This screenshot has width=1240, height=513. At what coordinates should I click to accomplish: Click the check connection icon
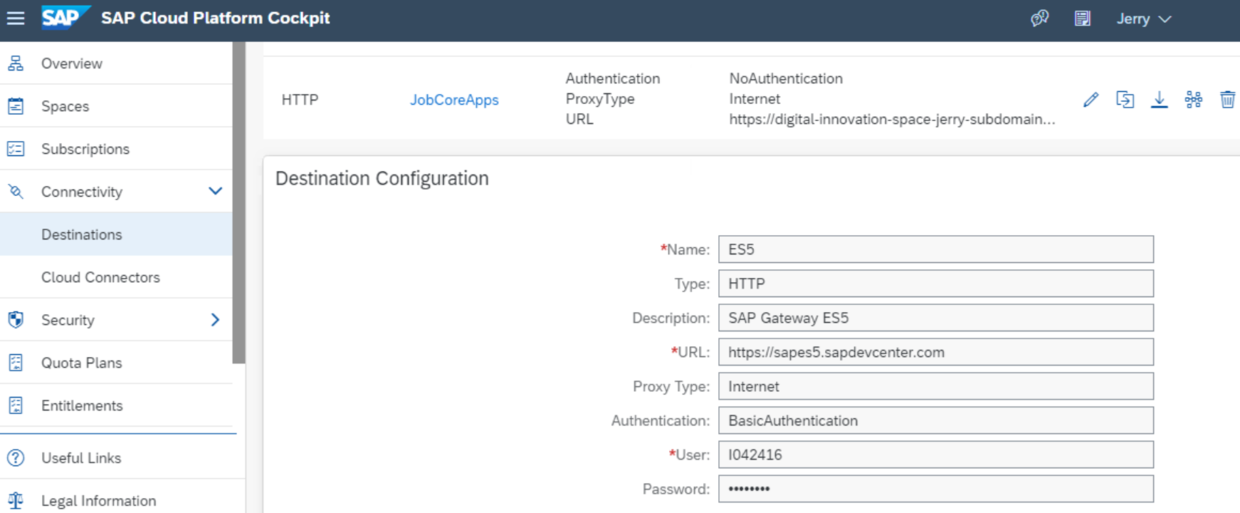pos(1193,99)
